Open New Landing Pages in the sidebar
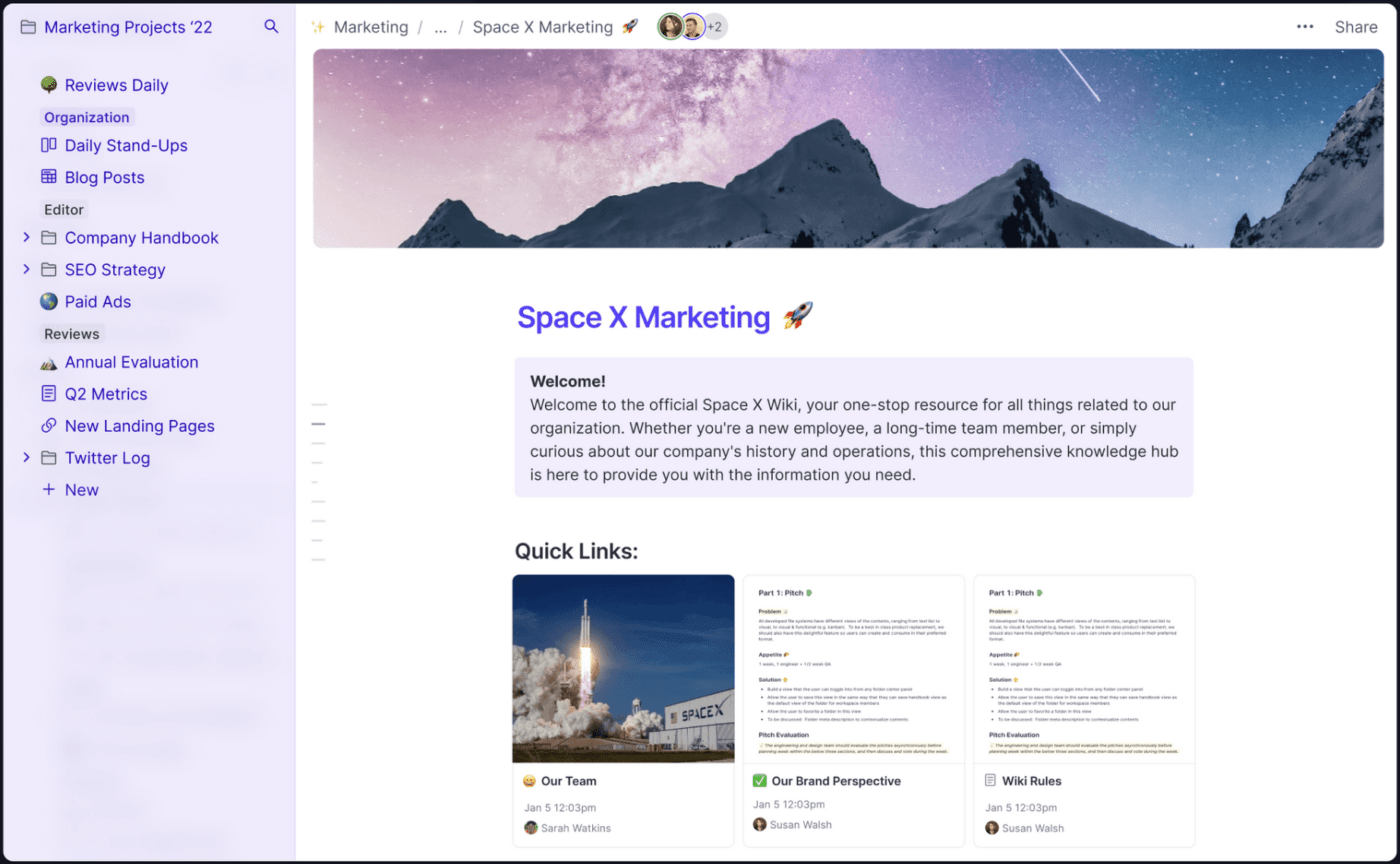The width and height of the screenshot is (1400, 864). tap(140, 426)
